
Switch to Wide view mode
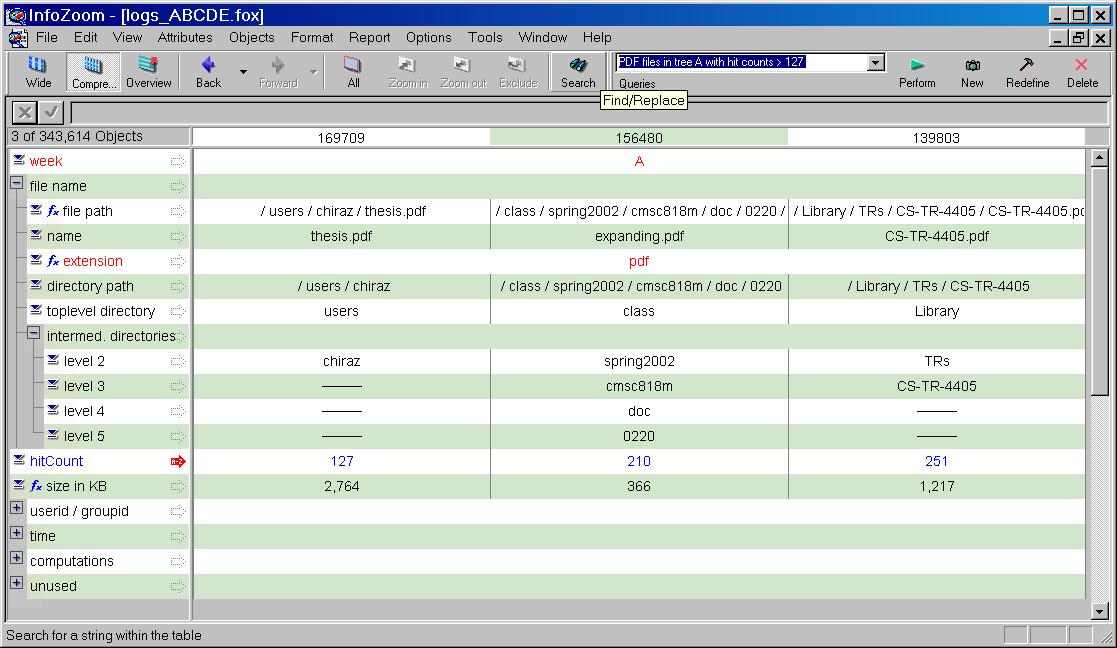[38, 72]
